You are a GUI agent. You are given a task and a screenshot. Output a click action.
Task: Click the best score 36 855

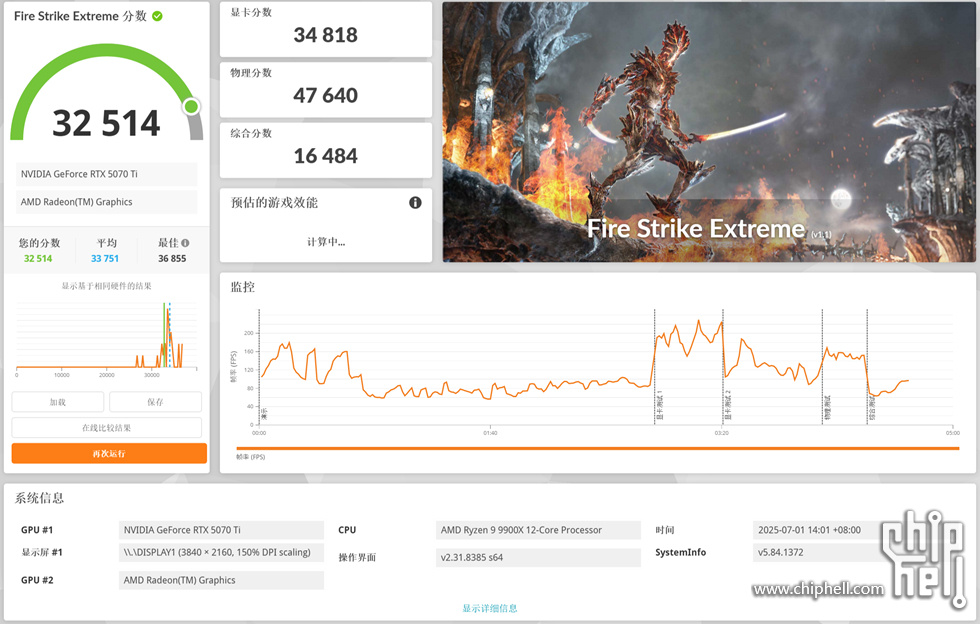172,258
